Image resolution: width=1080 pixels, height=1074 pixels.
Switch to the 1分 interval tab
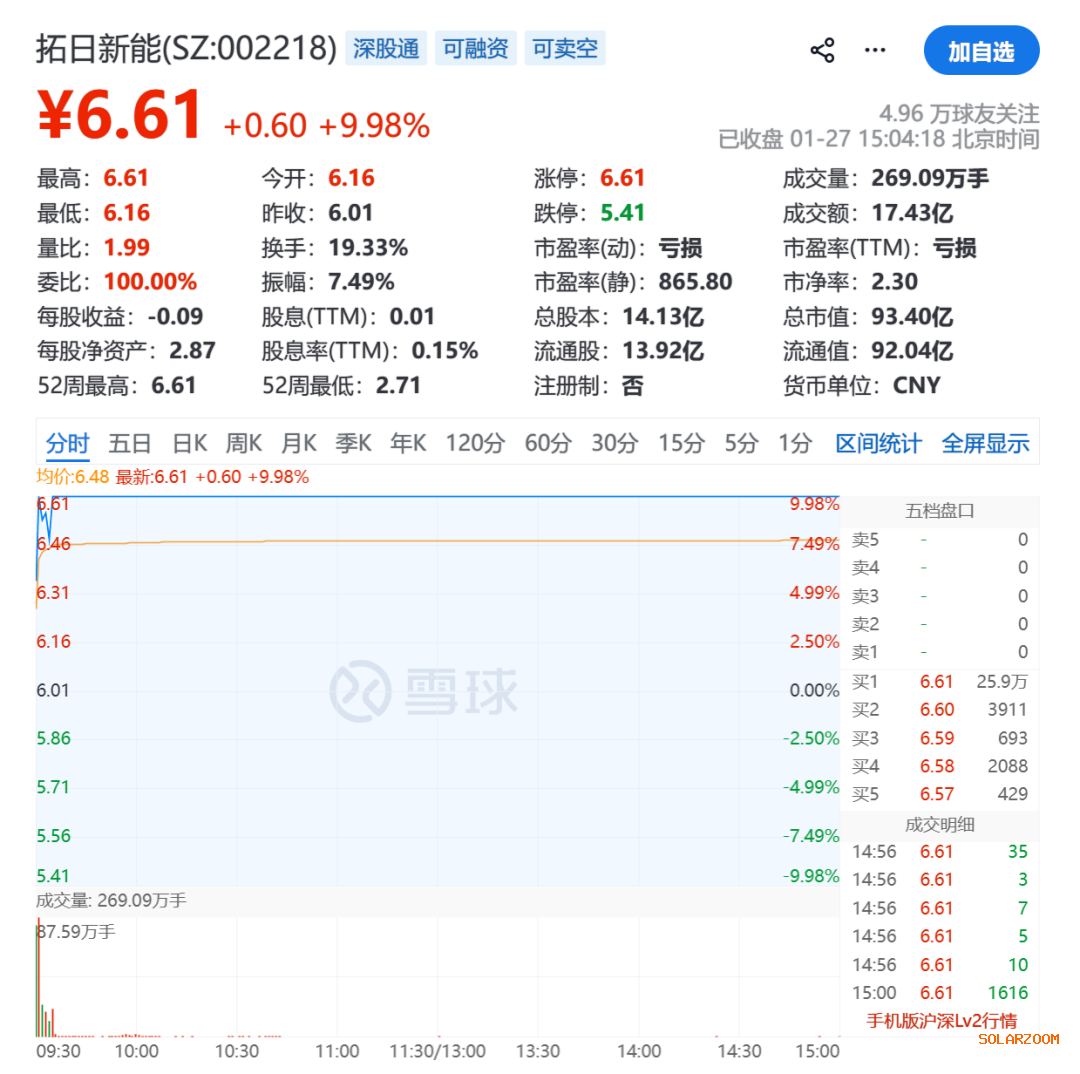[x=795, y=444]
